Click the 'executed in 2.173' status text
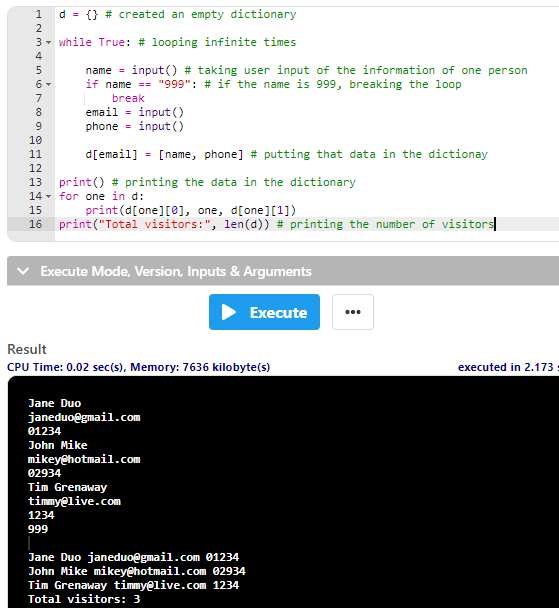559x608 pixels. (x=506, y=367)
